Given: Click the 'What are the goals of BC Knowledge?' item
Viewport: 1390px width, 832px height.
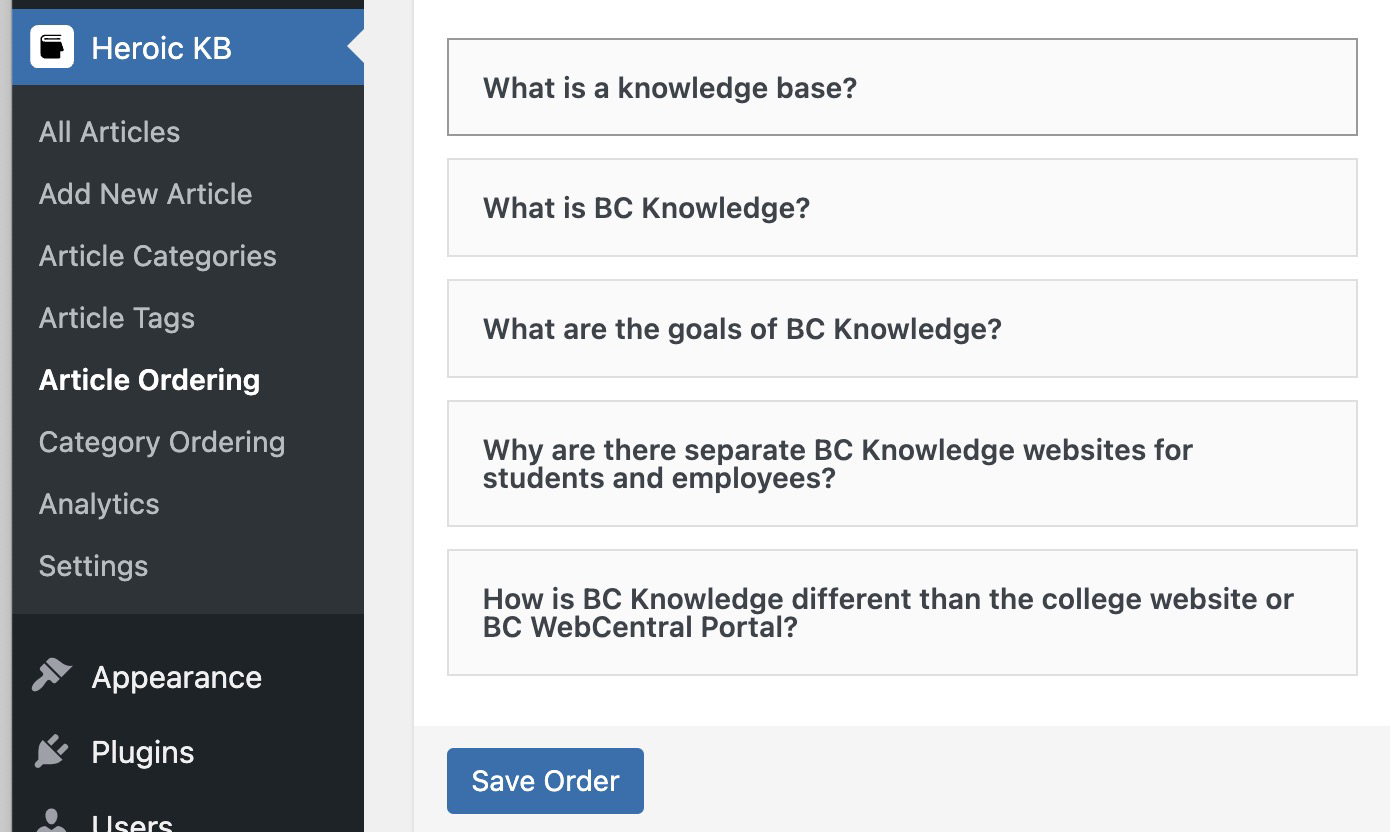Looking at the screenshot, I should 901,328.
